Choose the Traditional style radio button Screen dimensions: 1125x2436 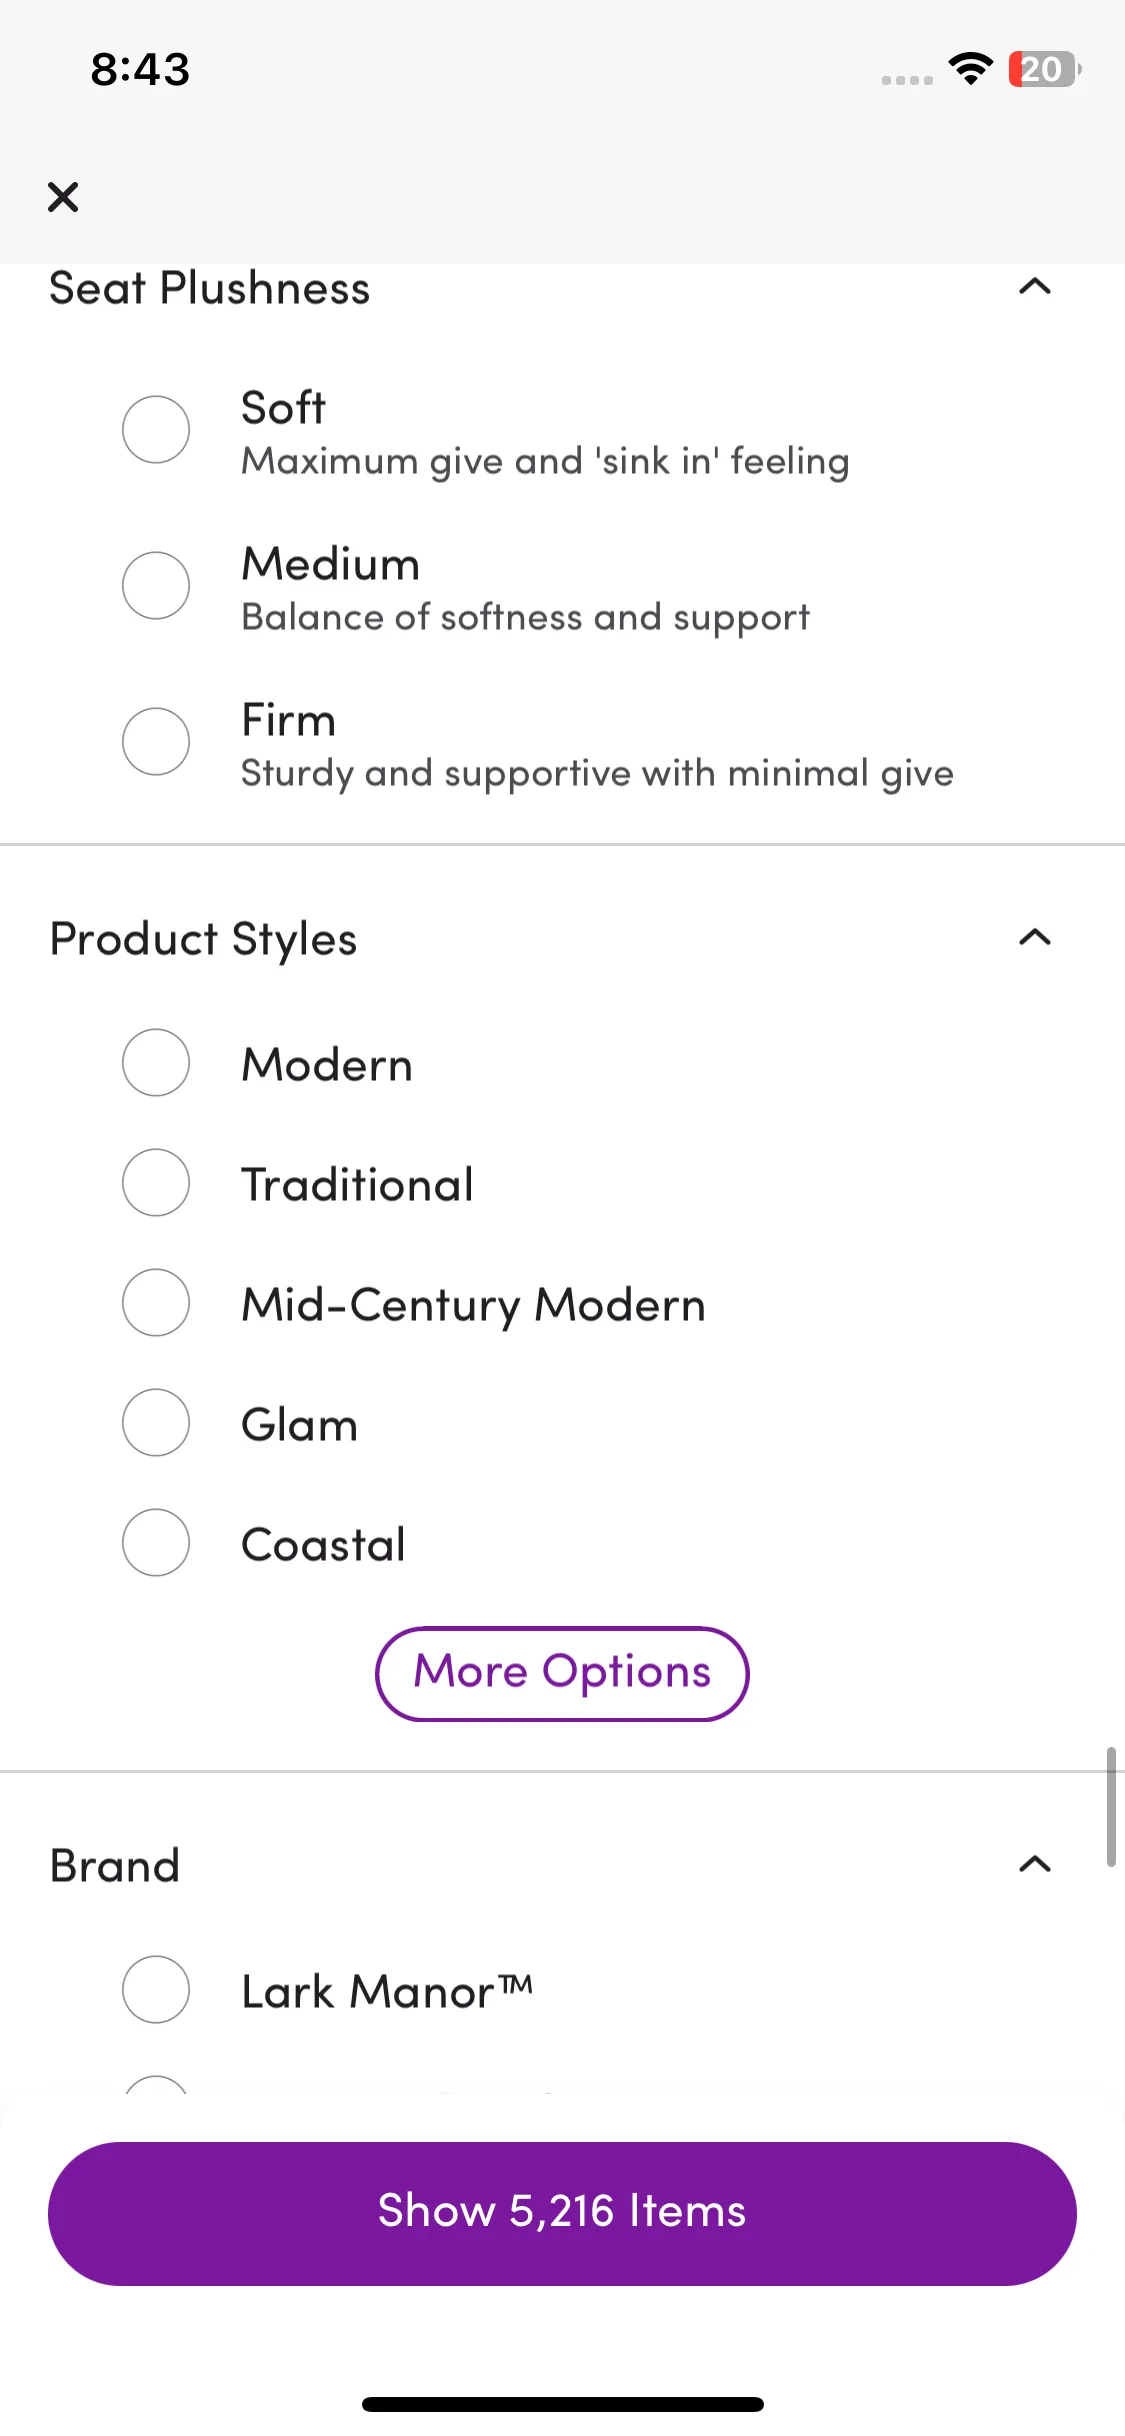pos(156,1182)
